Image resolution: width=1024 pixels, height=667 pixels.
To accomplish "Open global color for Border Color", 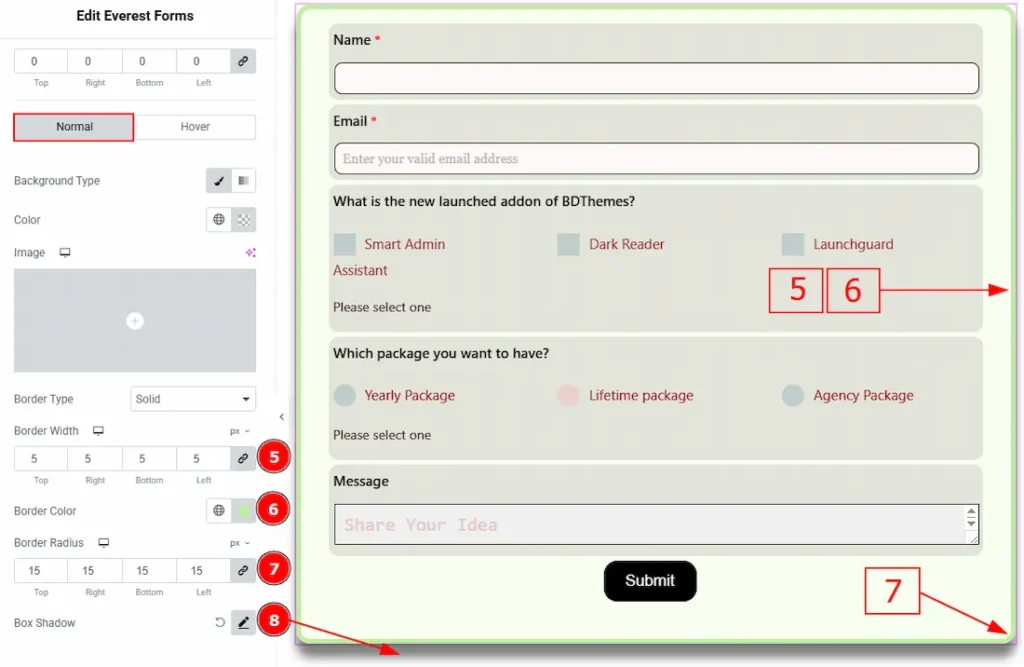I will 219,511.
